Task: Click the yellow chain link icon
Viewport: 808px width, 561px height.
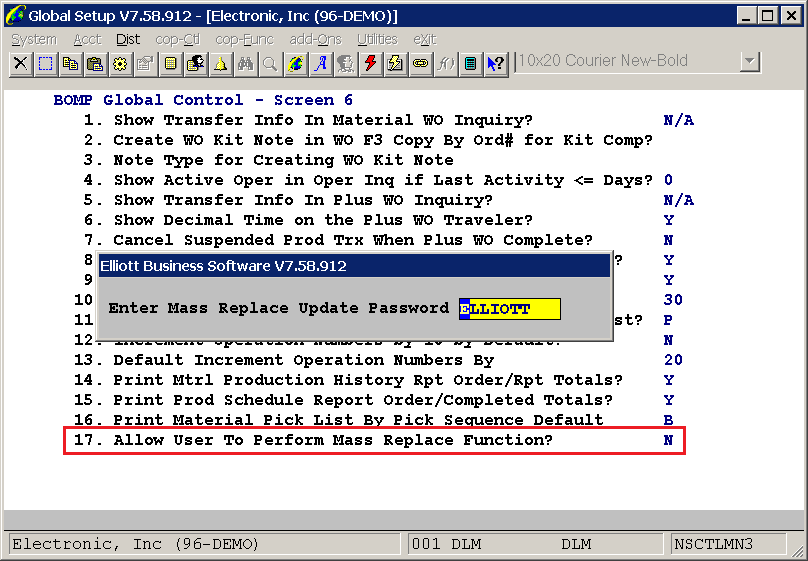Action: pos(420,63)
